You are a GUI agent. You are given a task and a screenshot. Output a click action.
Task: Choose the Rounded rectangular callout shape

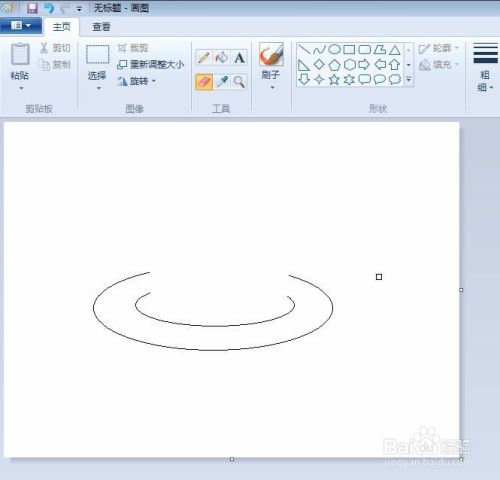click(x=364, y=79)
